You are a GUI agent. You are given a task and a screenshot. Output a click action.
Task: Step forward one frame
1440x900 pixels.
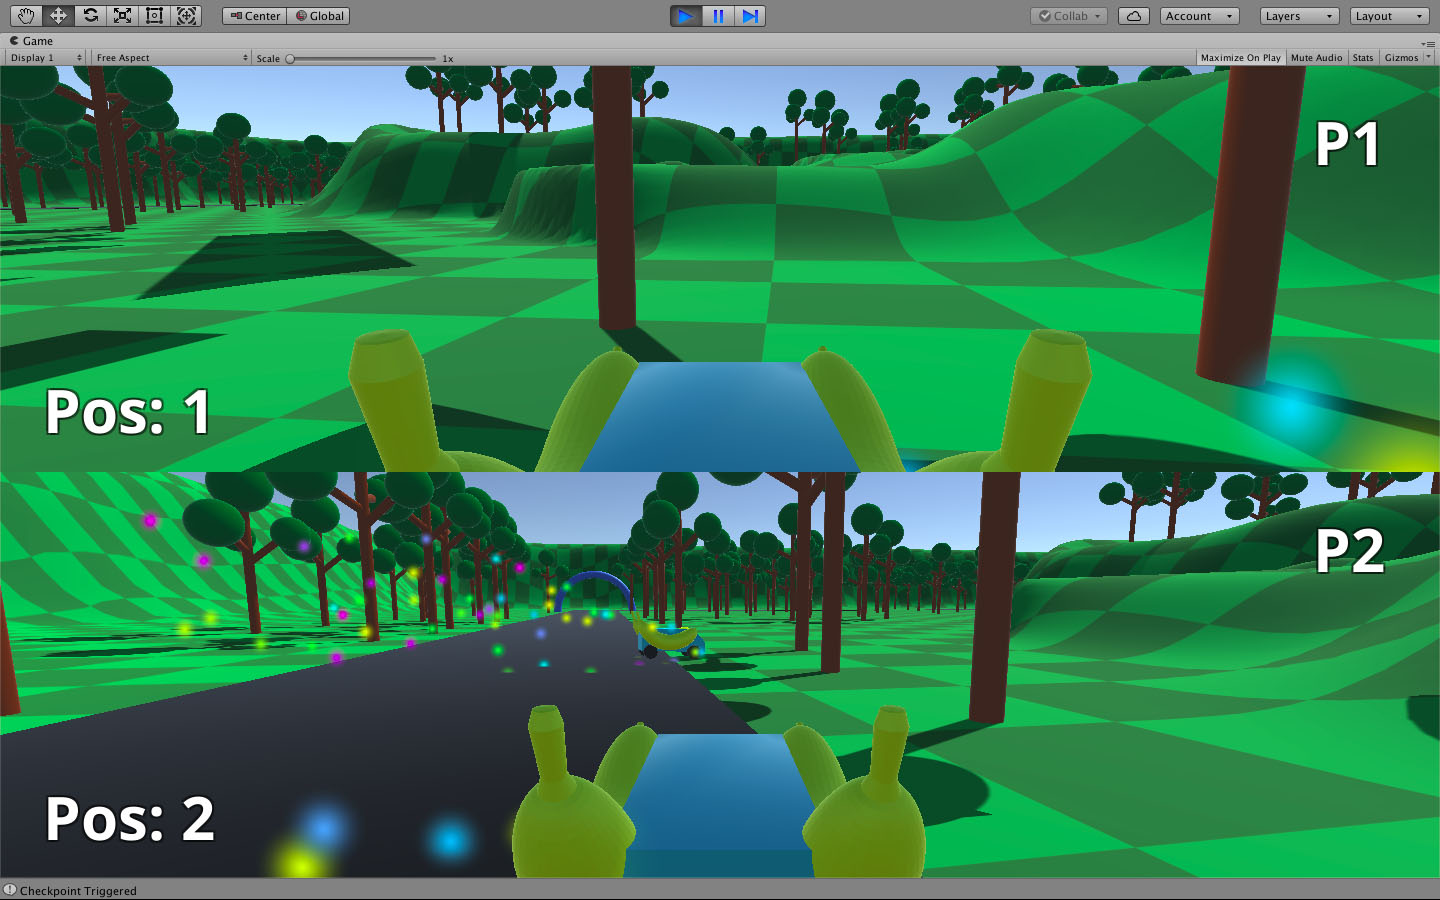point(750,16)
